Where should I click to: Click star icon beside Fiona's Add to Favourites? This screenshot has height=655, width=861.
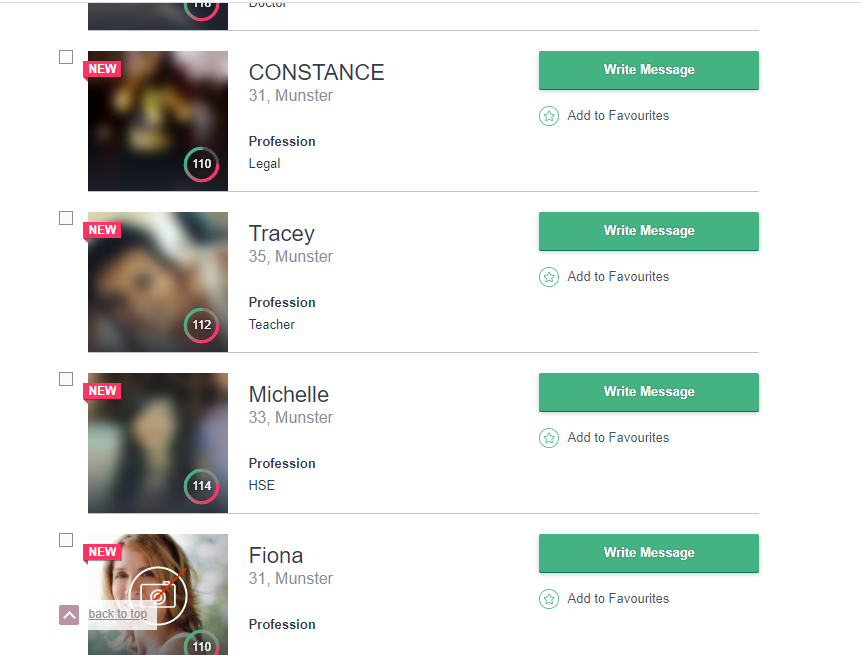549,598
